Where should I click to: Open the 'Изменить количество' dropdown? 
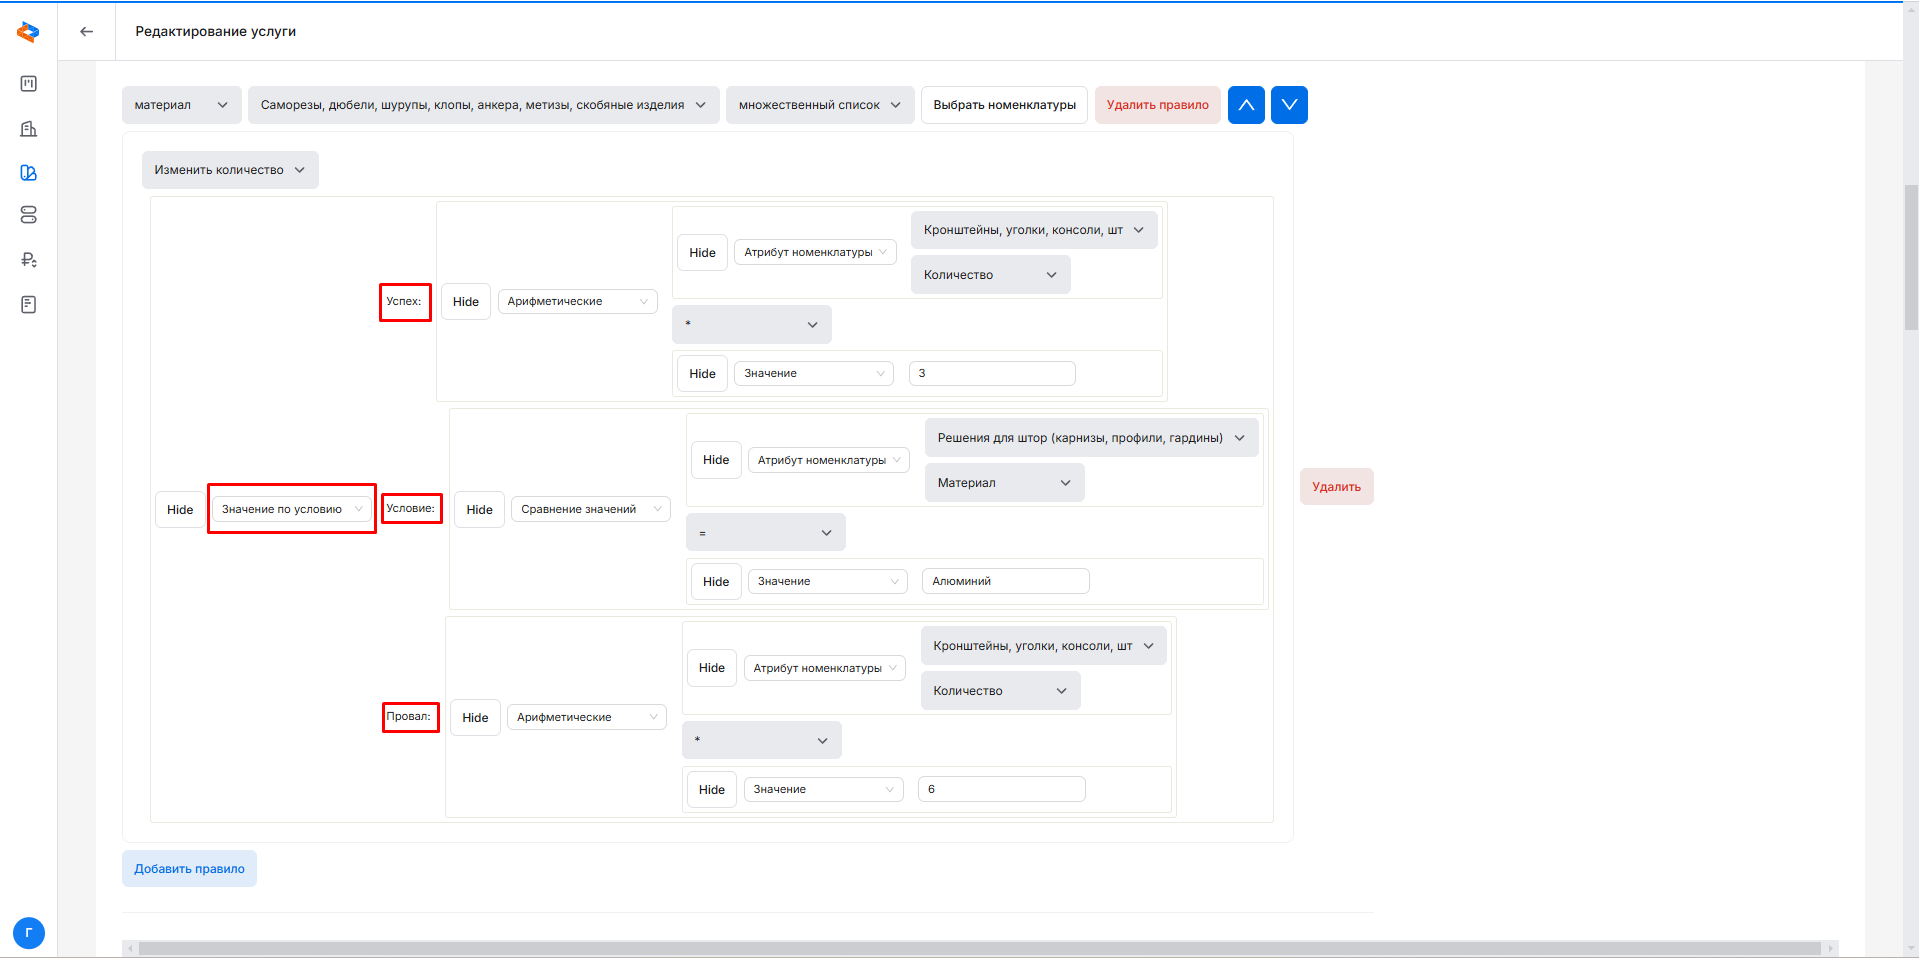pyautogui.click(x=229, y=170)
